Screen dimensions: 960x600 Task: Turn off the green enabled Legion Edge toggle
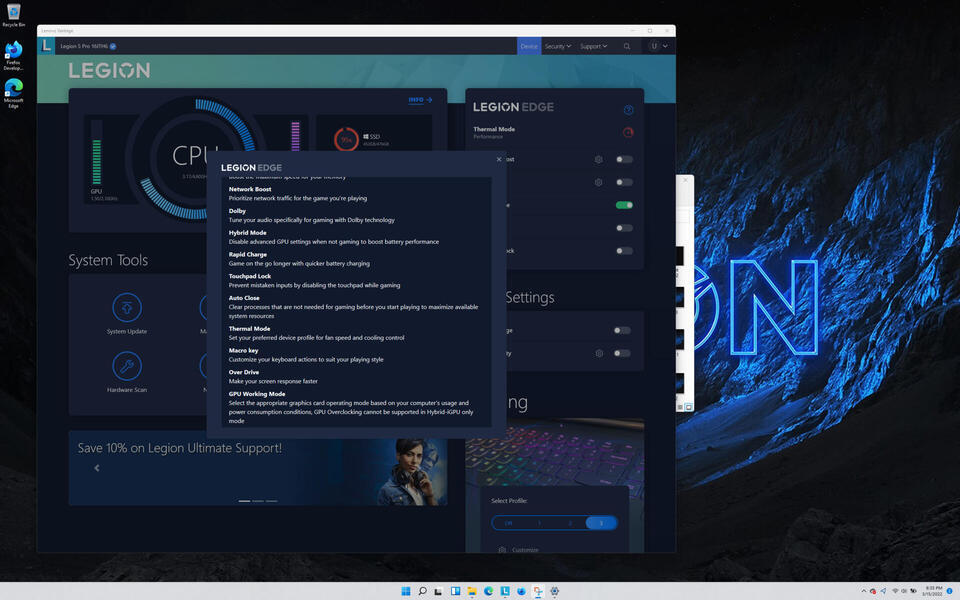point(624,205)
